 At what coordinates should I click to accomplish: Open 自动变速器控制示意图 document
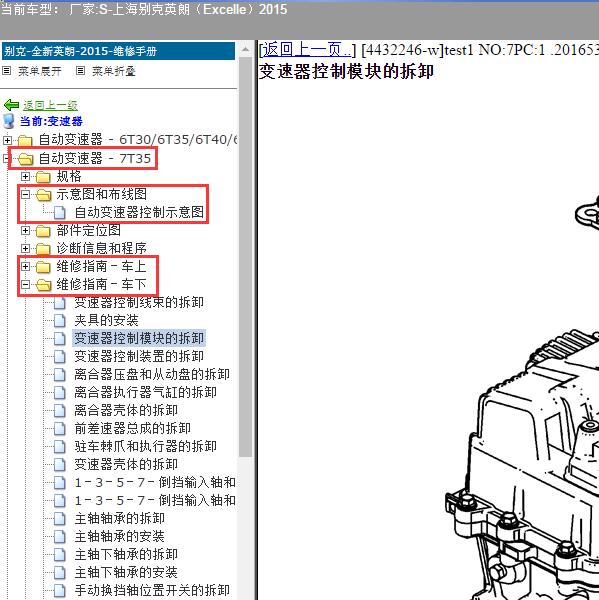pyautogui.click(x=139, y=212)
